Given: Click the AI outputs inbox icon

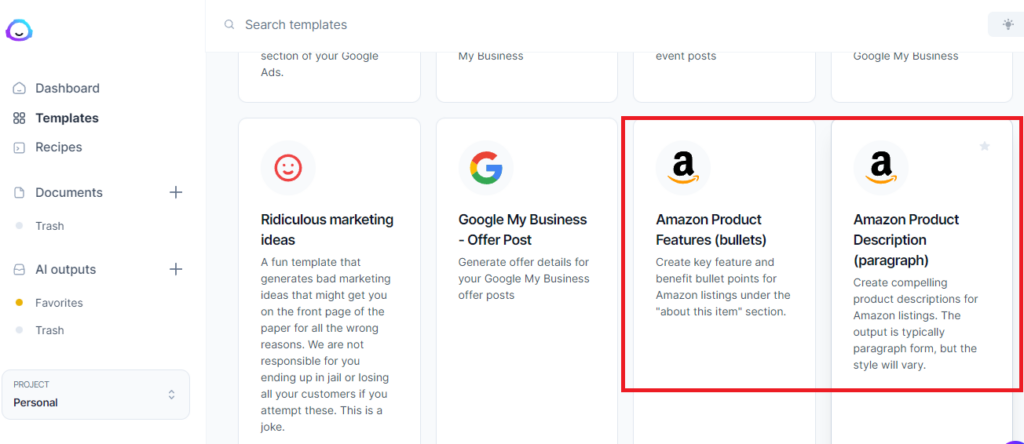Looking at the screenshot, I should coord(20,270).
